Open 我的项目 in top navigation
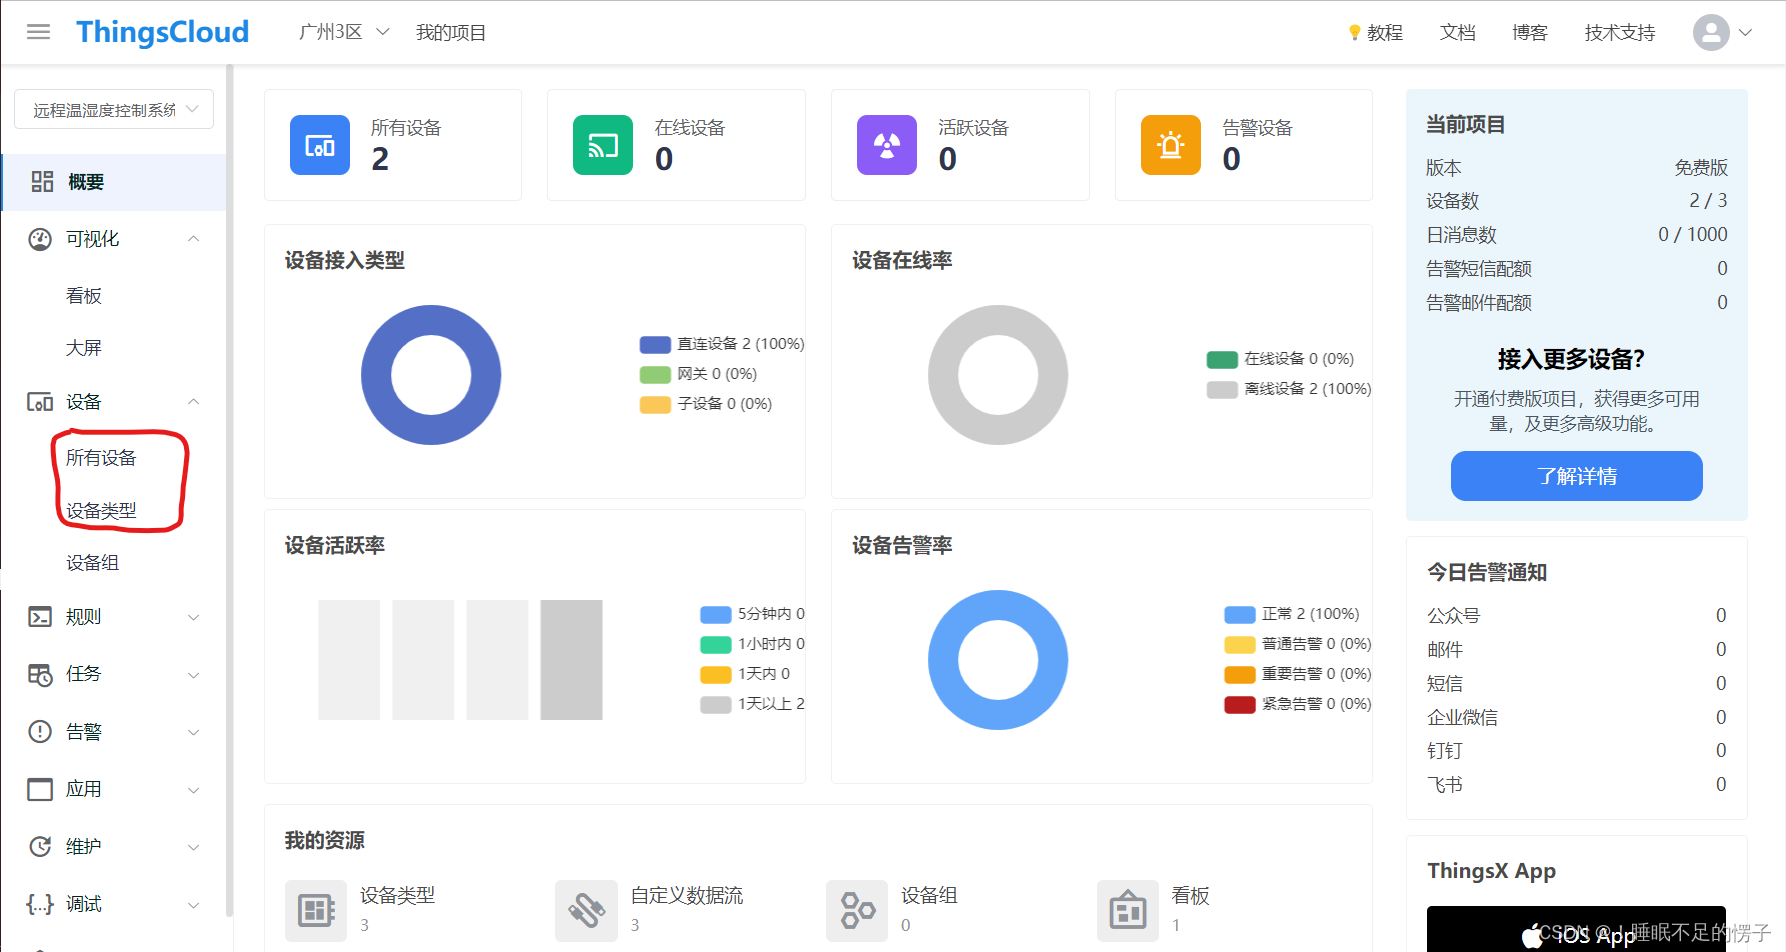This screenshot has width=1786, height=952. pyautogui.click(x=451, y=33)
